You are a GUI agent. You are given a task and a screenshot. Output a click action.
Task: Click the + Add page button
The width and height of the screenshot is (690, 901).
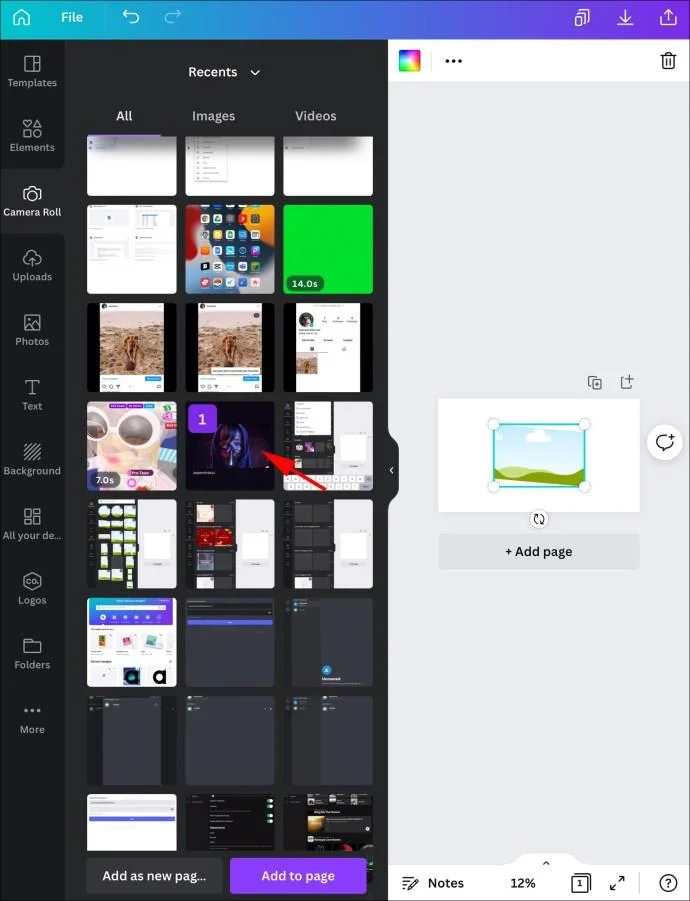coord(539,552)
